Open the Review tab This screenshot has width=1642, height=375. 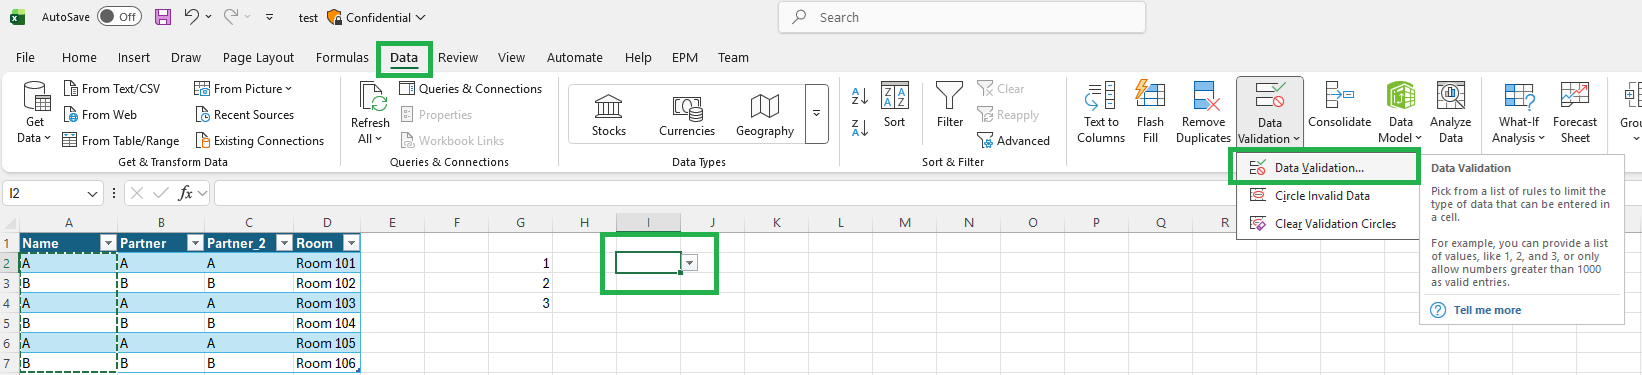458,57
